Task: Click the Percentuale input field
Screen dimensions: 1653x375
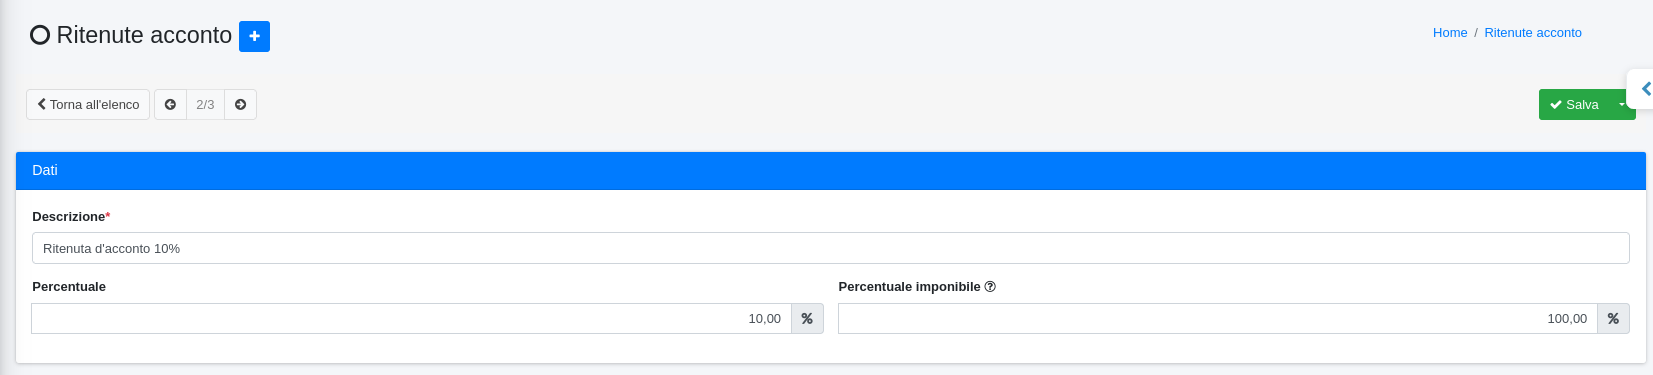Action: (x=411, y=319)
